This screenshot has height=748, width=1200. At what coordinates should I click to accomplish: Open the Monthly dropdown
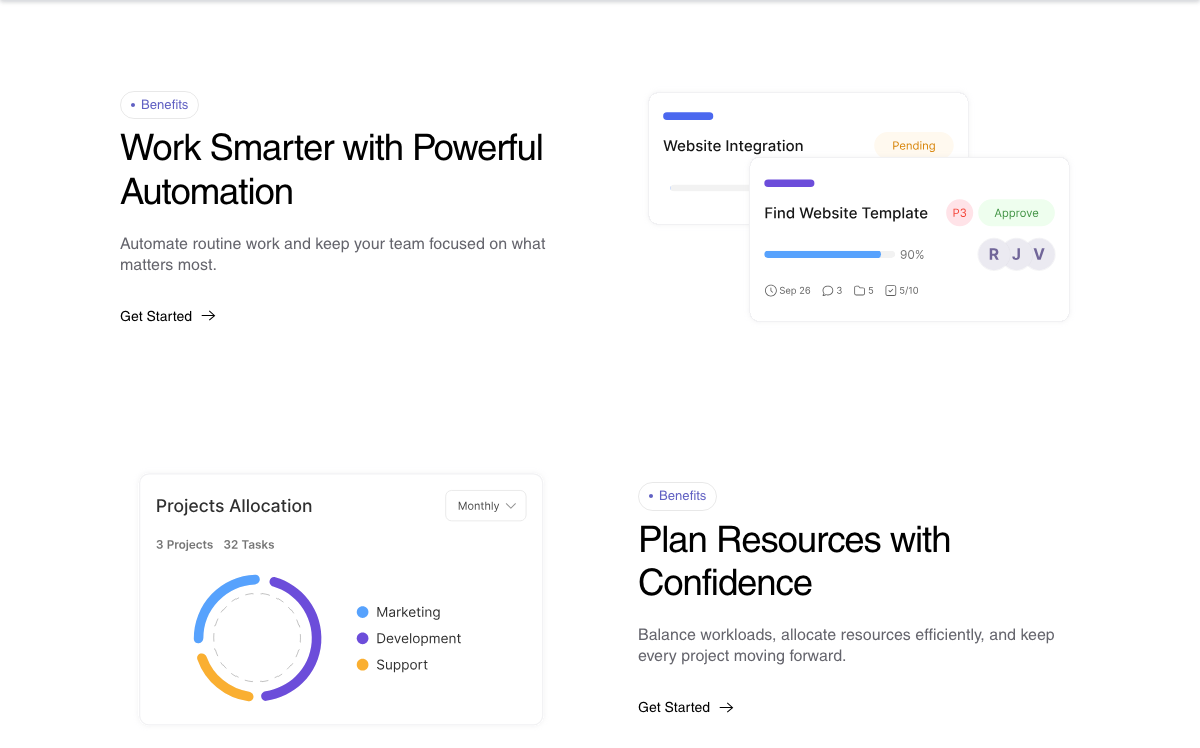click(485, 506)
